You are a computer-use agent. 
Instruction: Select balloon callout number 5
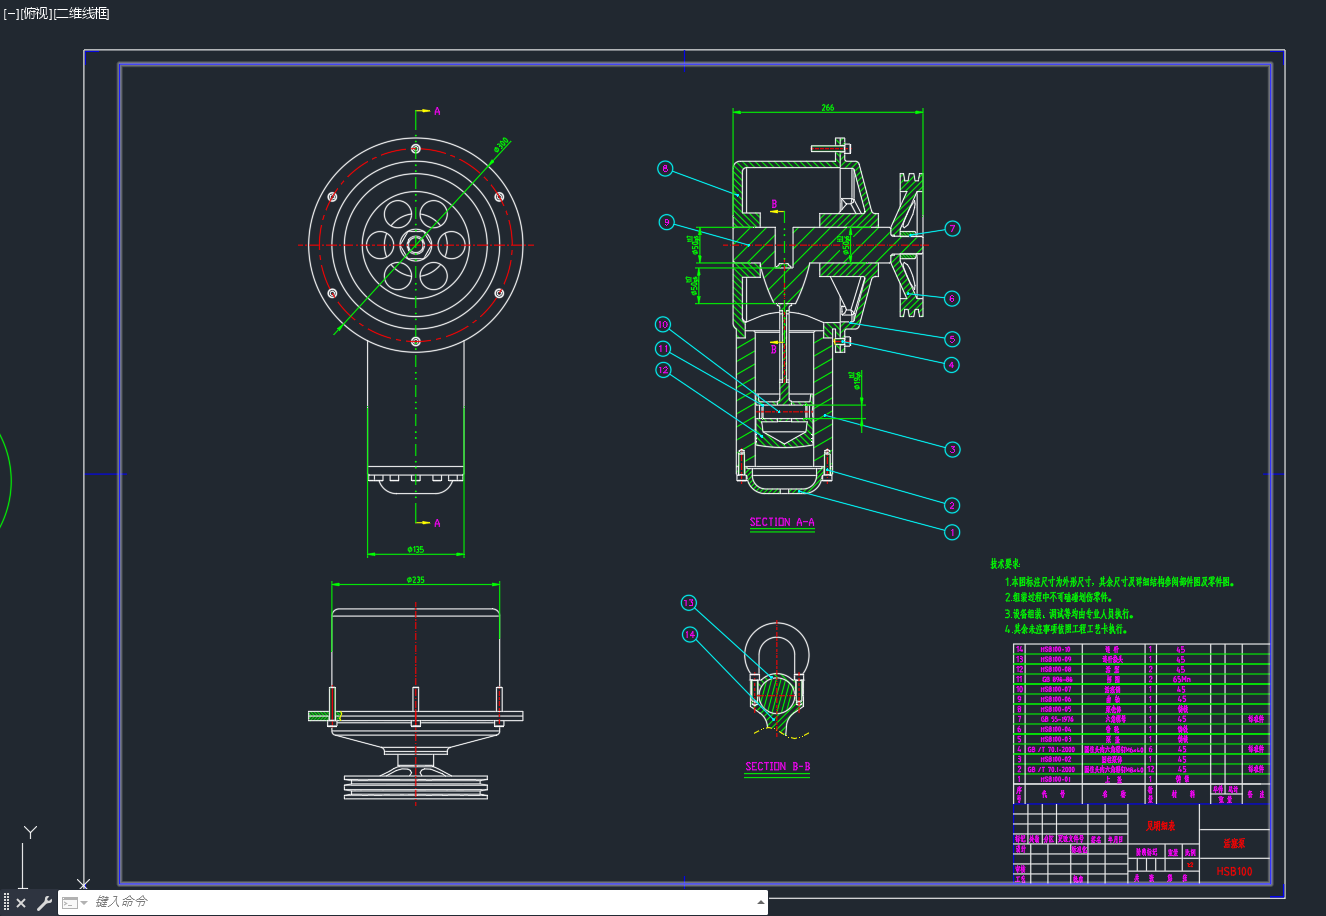pyautogui.click(x=952, y=339)
